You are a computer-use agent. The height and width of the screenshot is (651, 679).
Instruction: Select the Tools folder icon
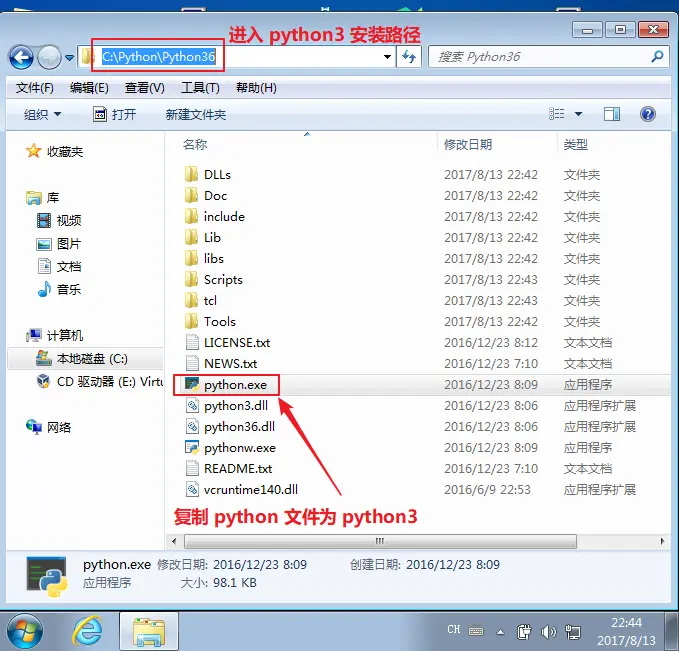pos(191,321)
